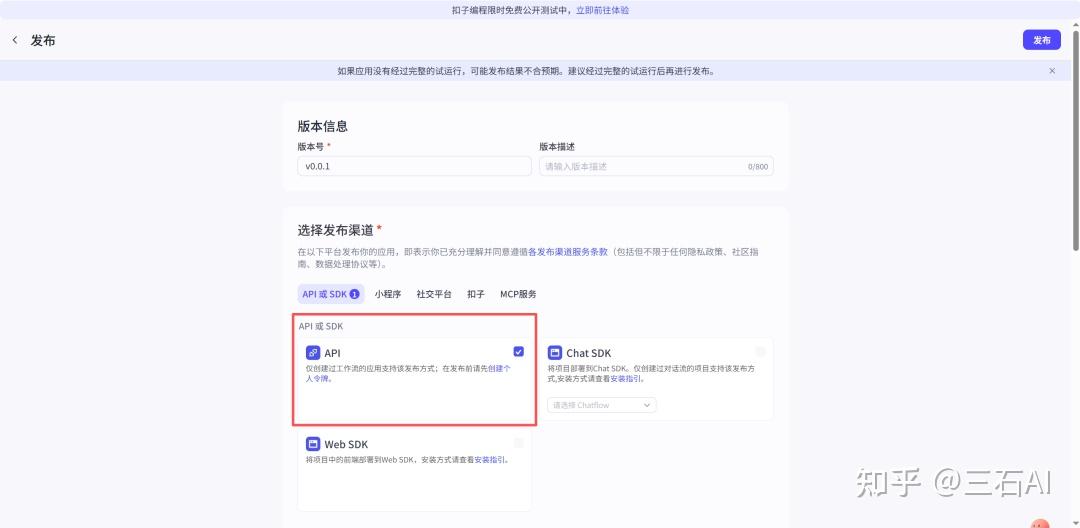Click the Web SDK channel icon
This screenshot has width=1080, height=528.
coord(313,444)
